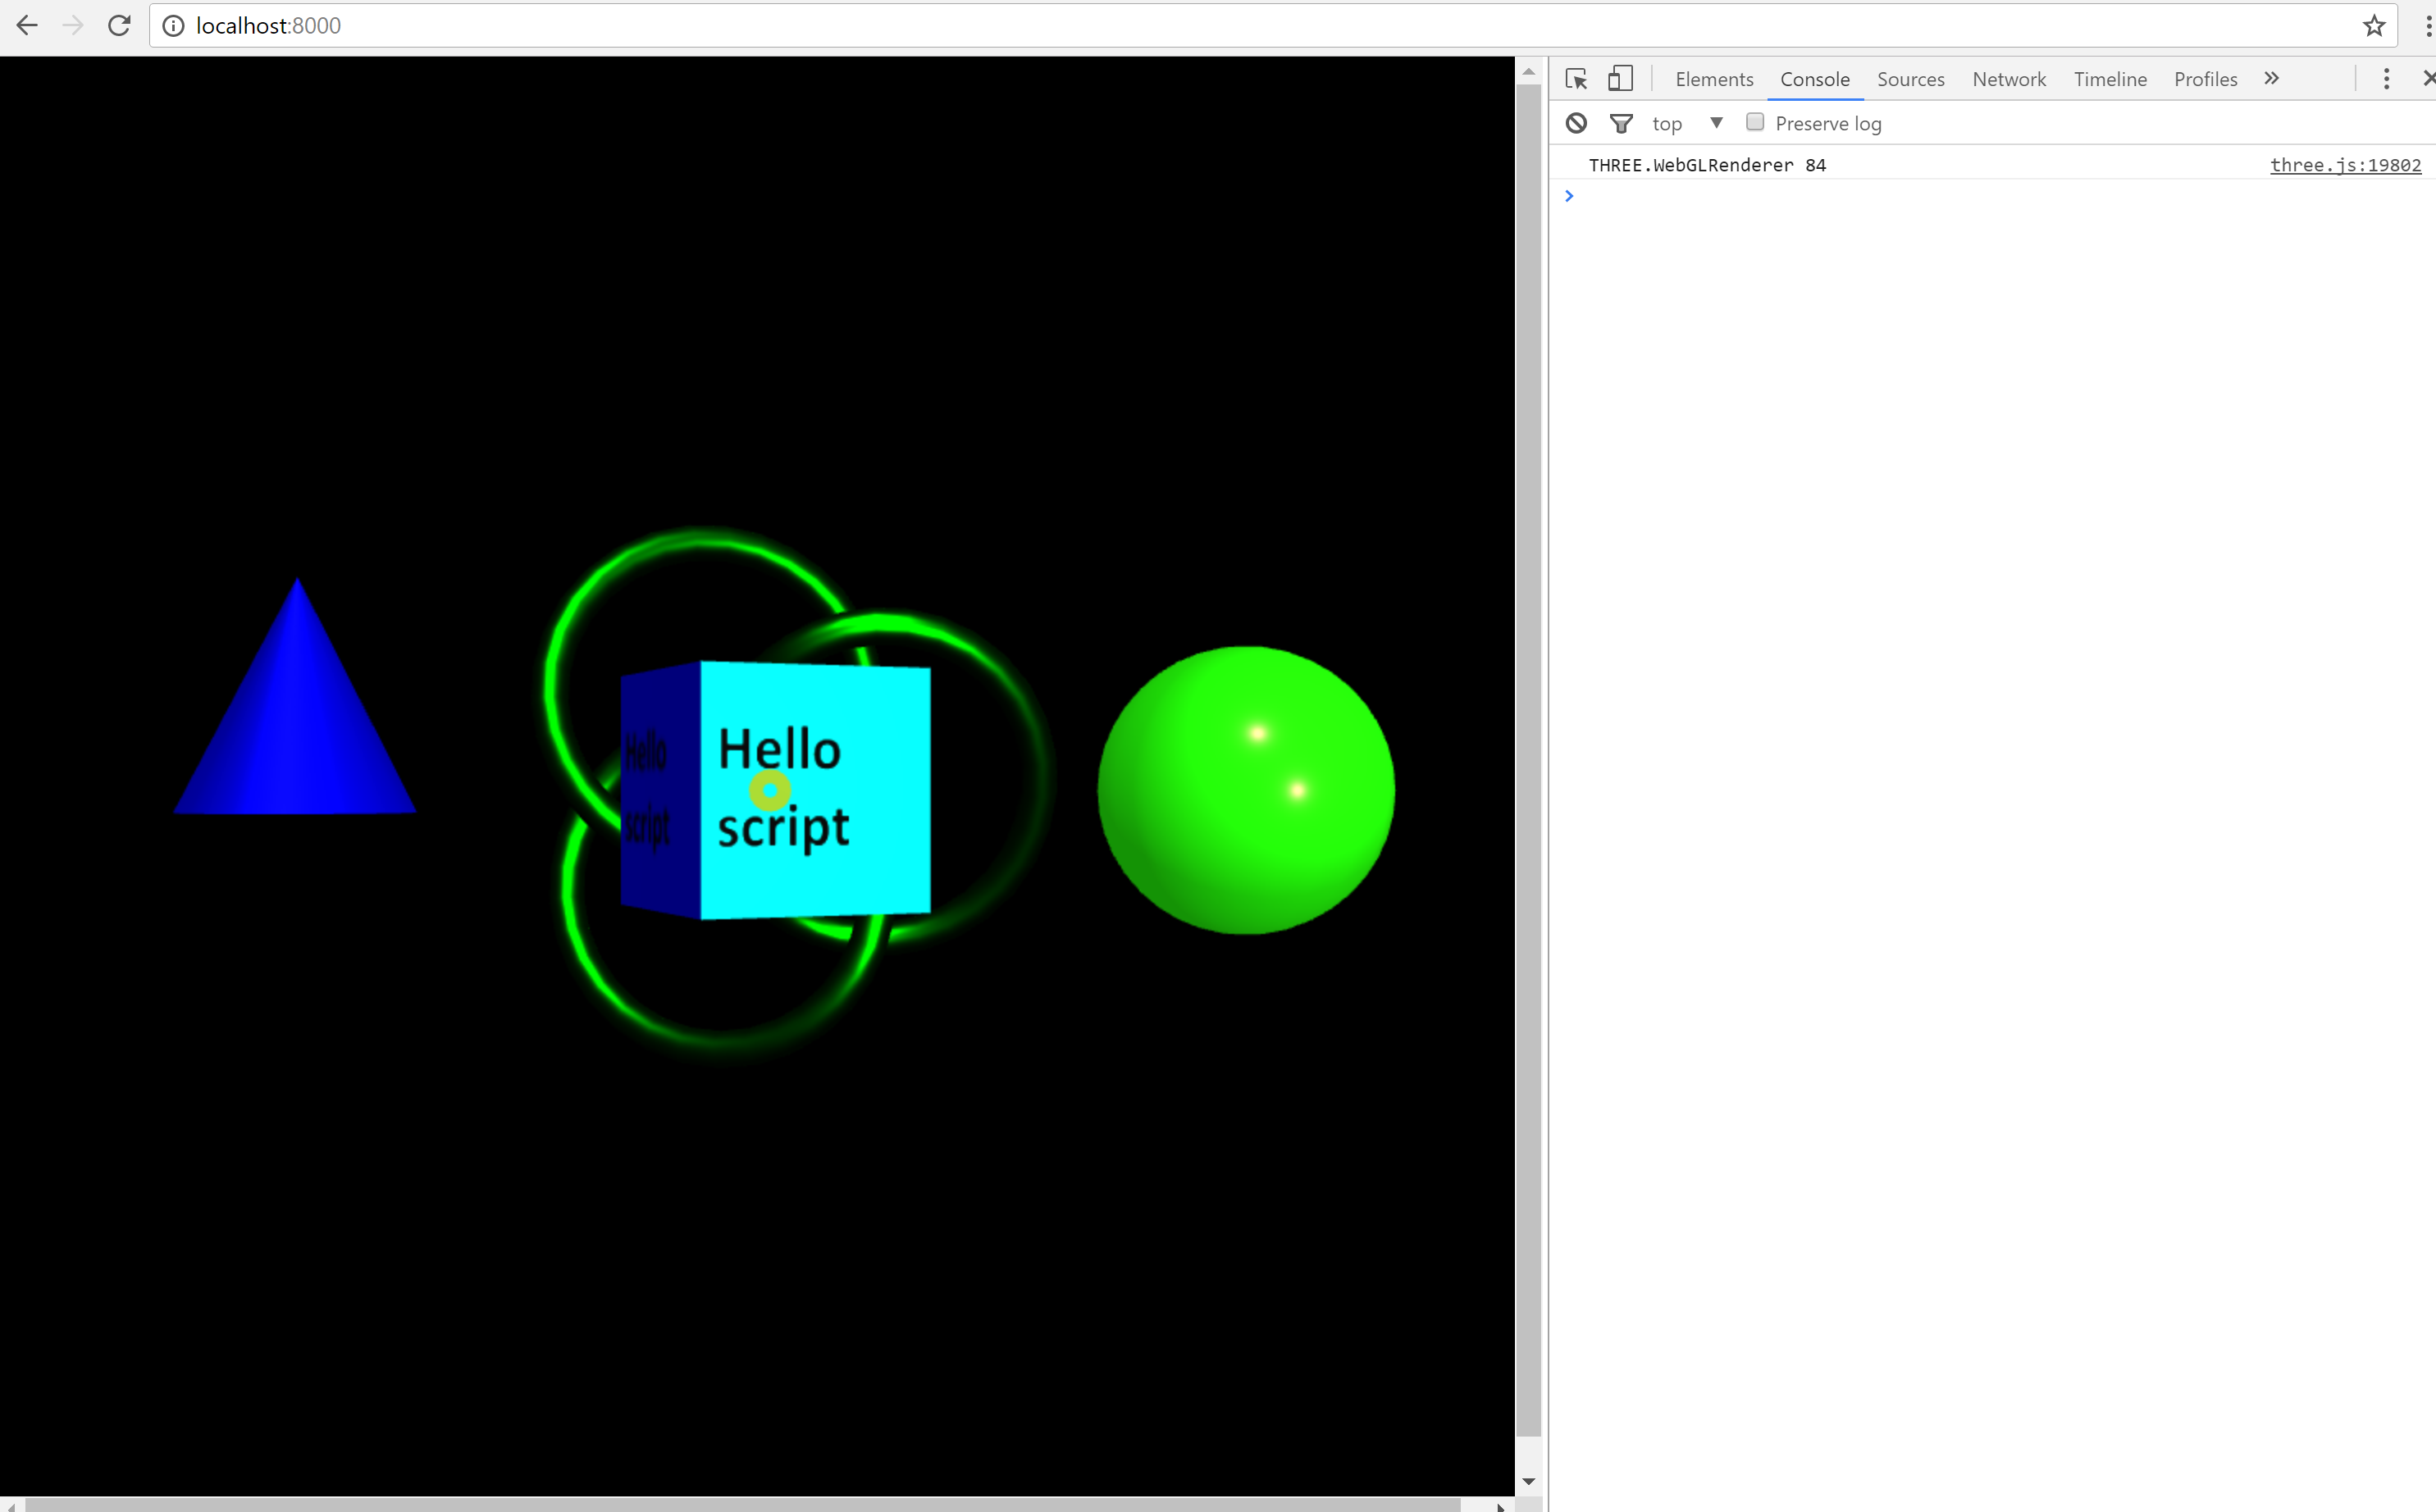
Task: Reload the localhost page
Action: (x=119, y=26)
